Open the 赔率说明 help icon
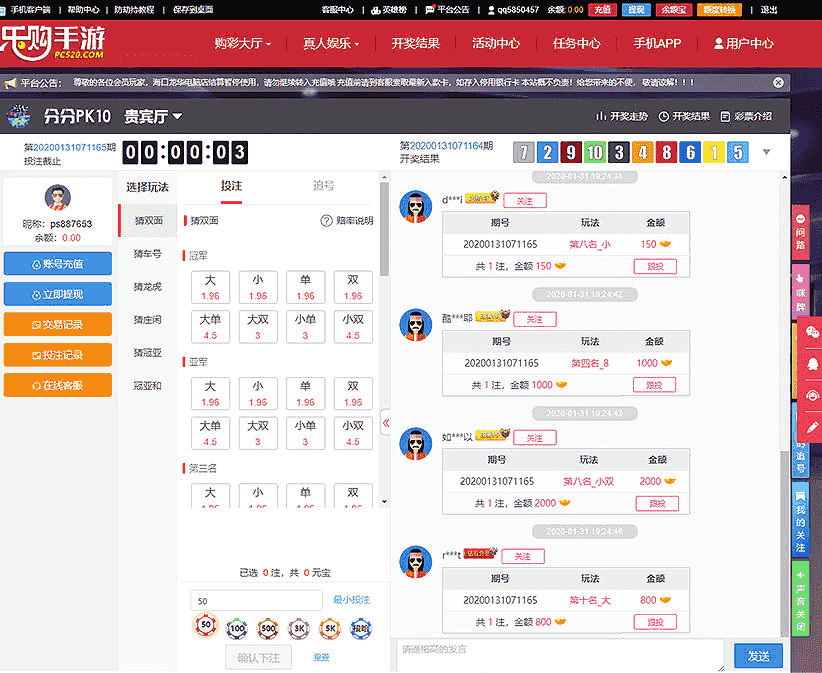 [326, 221]
